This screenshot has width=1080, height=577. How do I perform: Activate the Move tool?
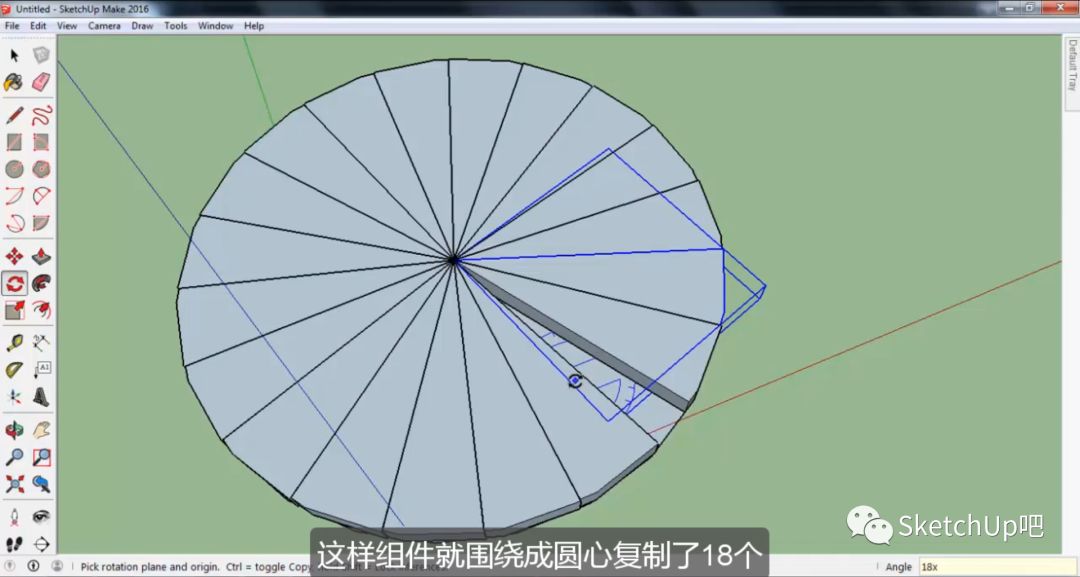[x=14, y=256]
